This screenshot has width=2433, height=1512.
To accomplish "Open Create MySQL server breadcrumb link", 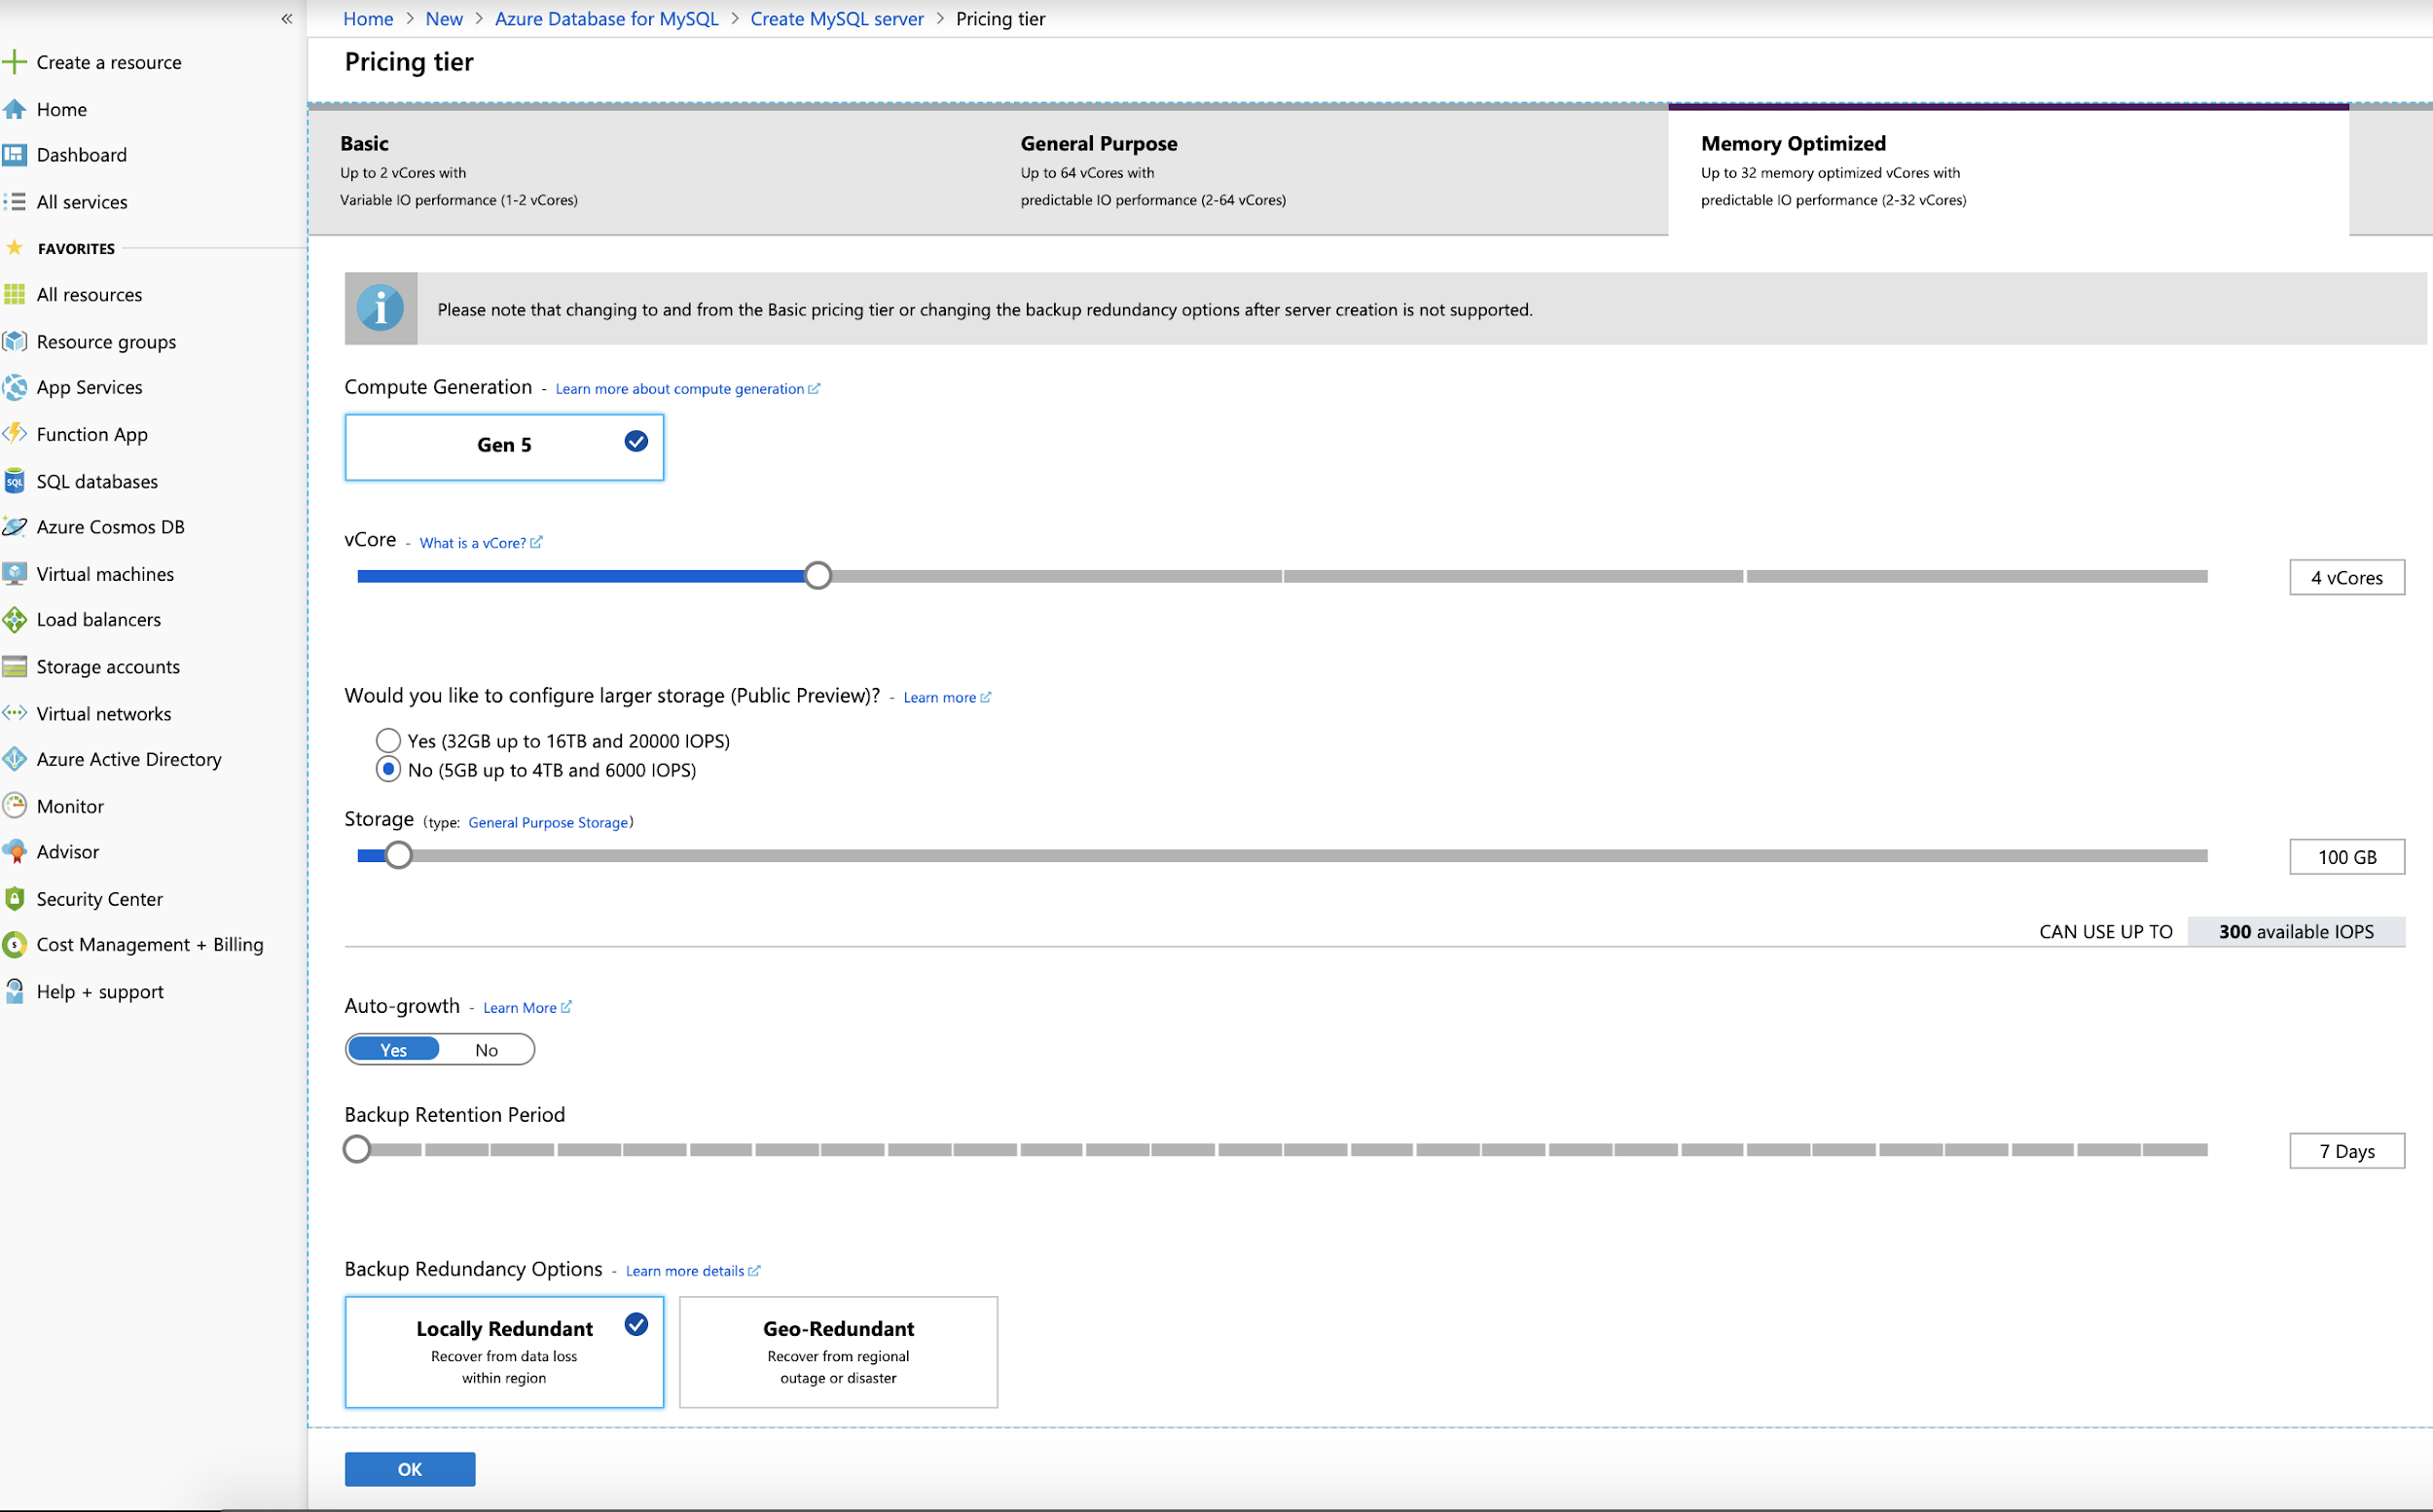I will [x=837, y=19].
